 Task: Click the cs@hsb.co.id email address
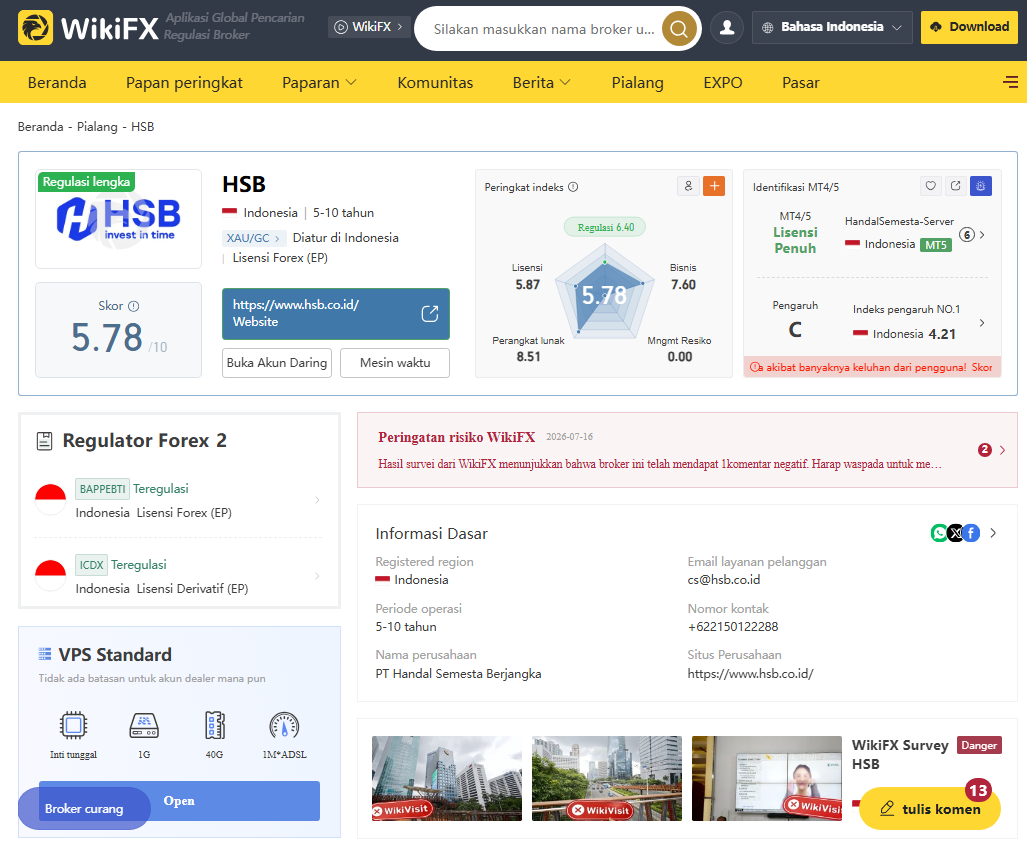pyautogui.click(x=724, y=580)
